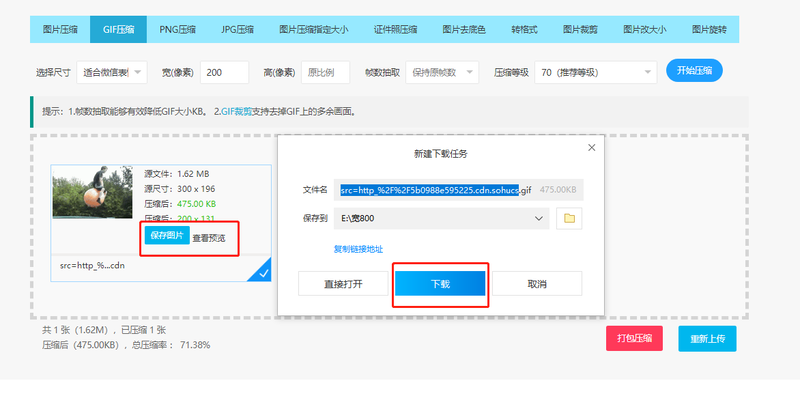Open the 图片压缩 tab
The height and width of the screenshot is (409, 800).
point(60,30)
